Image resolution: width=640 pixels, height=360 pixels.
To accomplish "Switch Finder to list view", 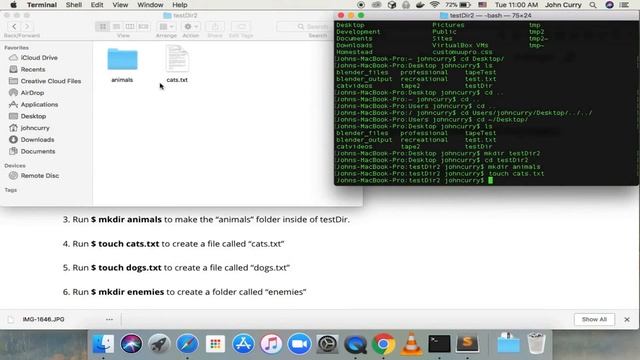I will pyautogui.click(x=116, y=27).
